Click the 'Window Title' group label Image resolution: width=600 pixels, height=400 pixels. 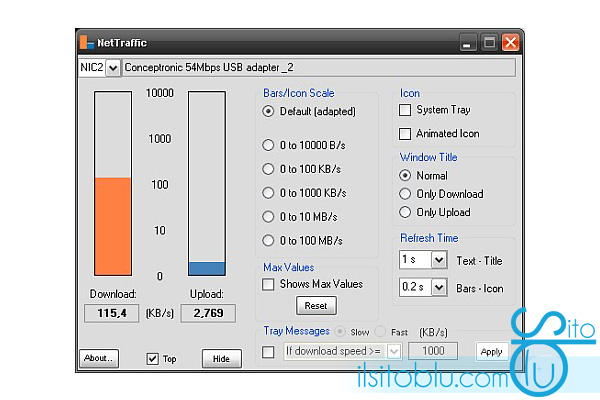click(x=428, y=157)
